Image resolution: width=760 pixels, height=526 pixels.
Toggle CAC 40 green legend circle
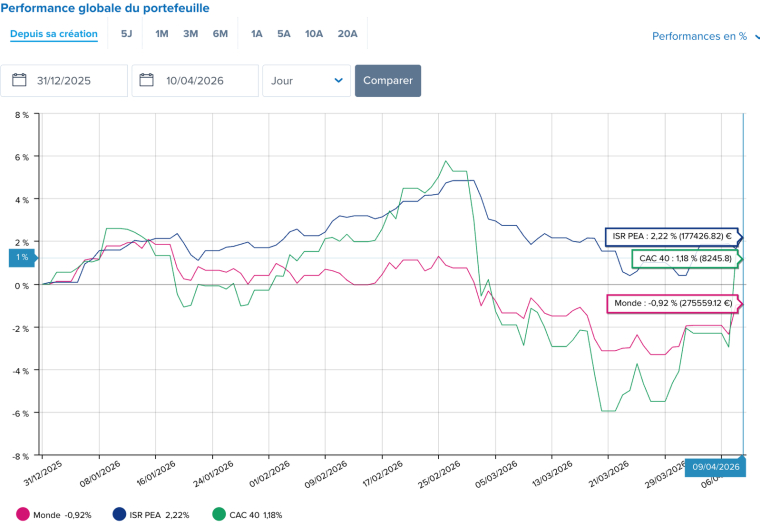[x=219, y=515]
